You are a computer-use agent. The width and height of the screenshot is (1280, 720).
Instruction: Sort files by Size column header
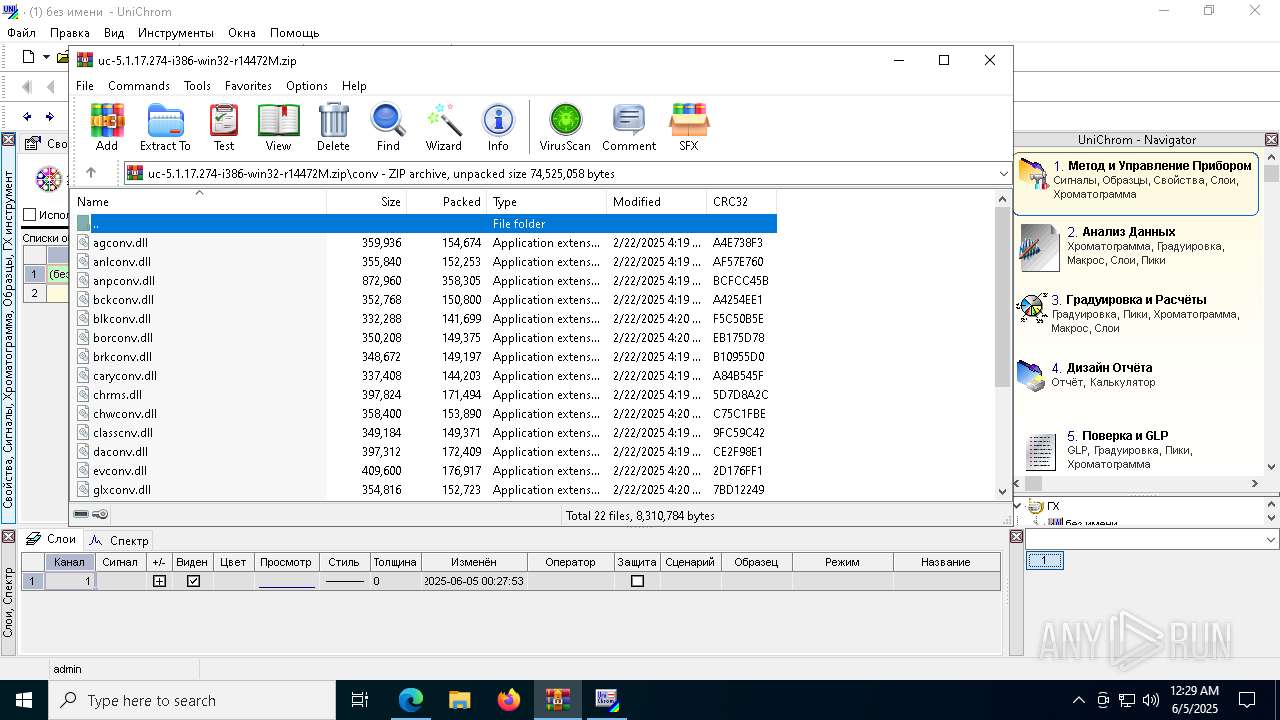coord(366,201)
